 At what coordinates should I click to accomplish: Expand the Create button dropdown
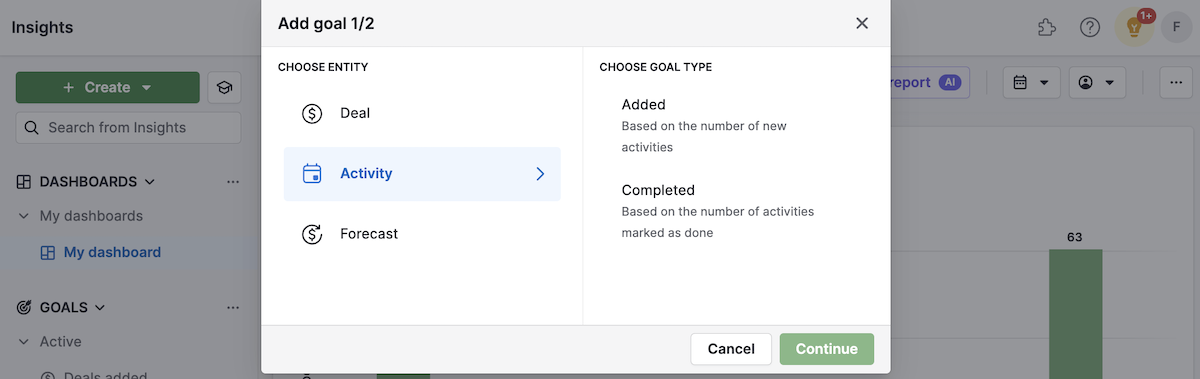click(x=147, y=87)
